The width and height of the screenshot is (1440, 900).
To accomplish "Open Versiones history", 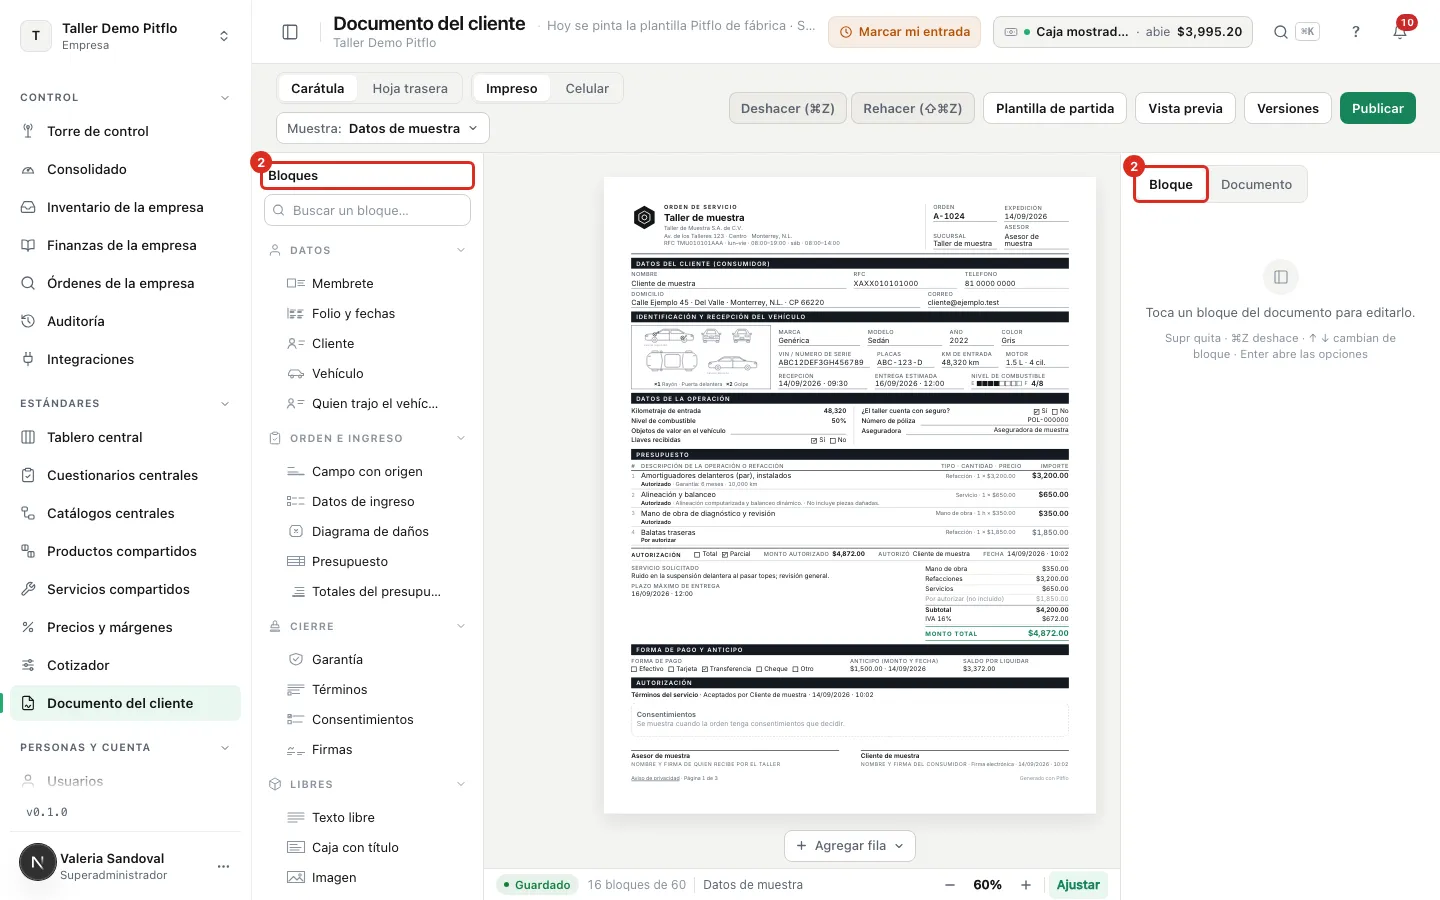I will coord(1288,108).
